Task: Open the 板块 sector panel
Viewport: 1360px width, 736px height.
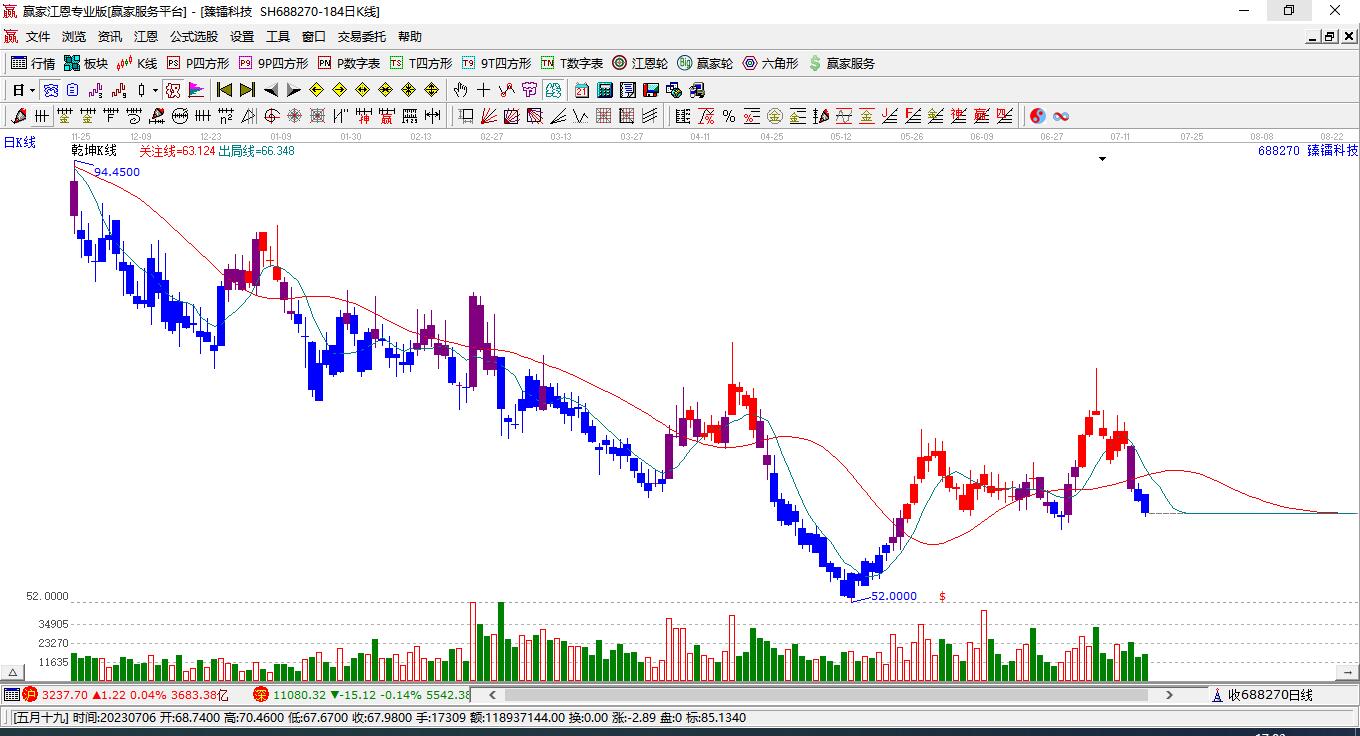Action: 85,63
